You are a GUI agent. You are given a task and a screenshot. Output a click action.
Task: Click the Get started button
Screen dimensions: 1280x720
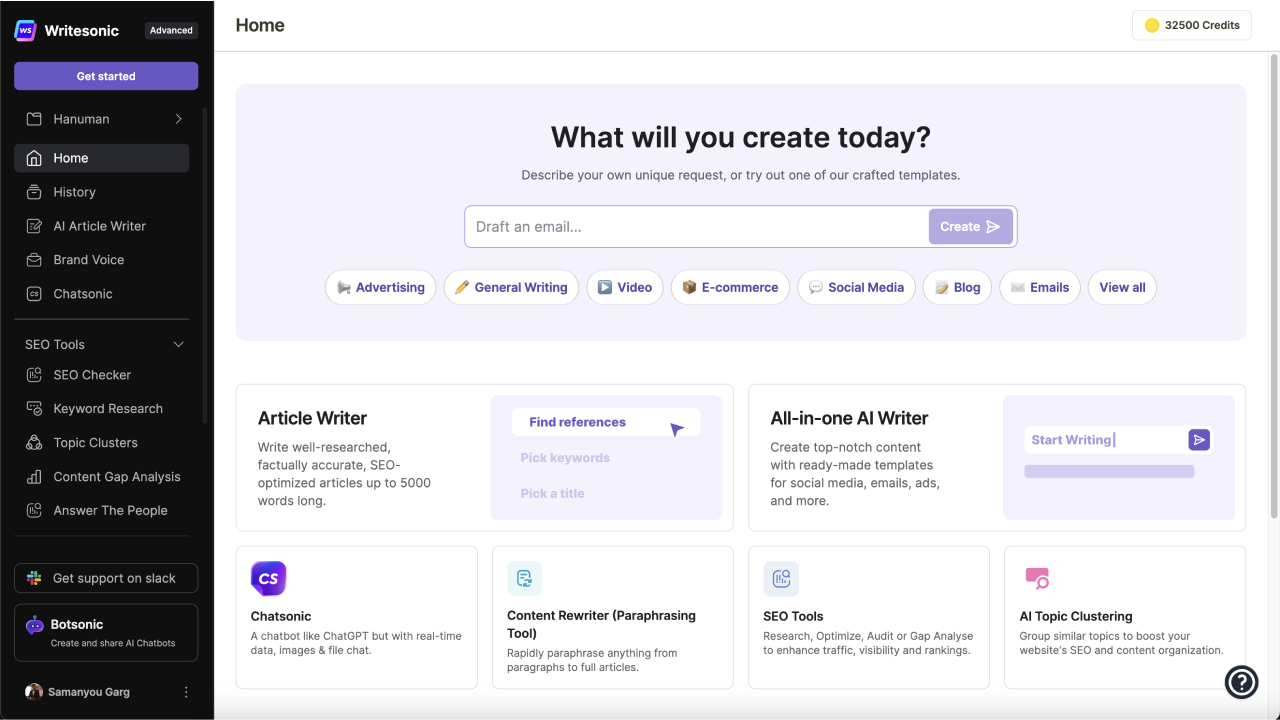[106, 76]
